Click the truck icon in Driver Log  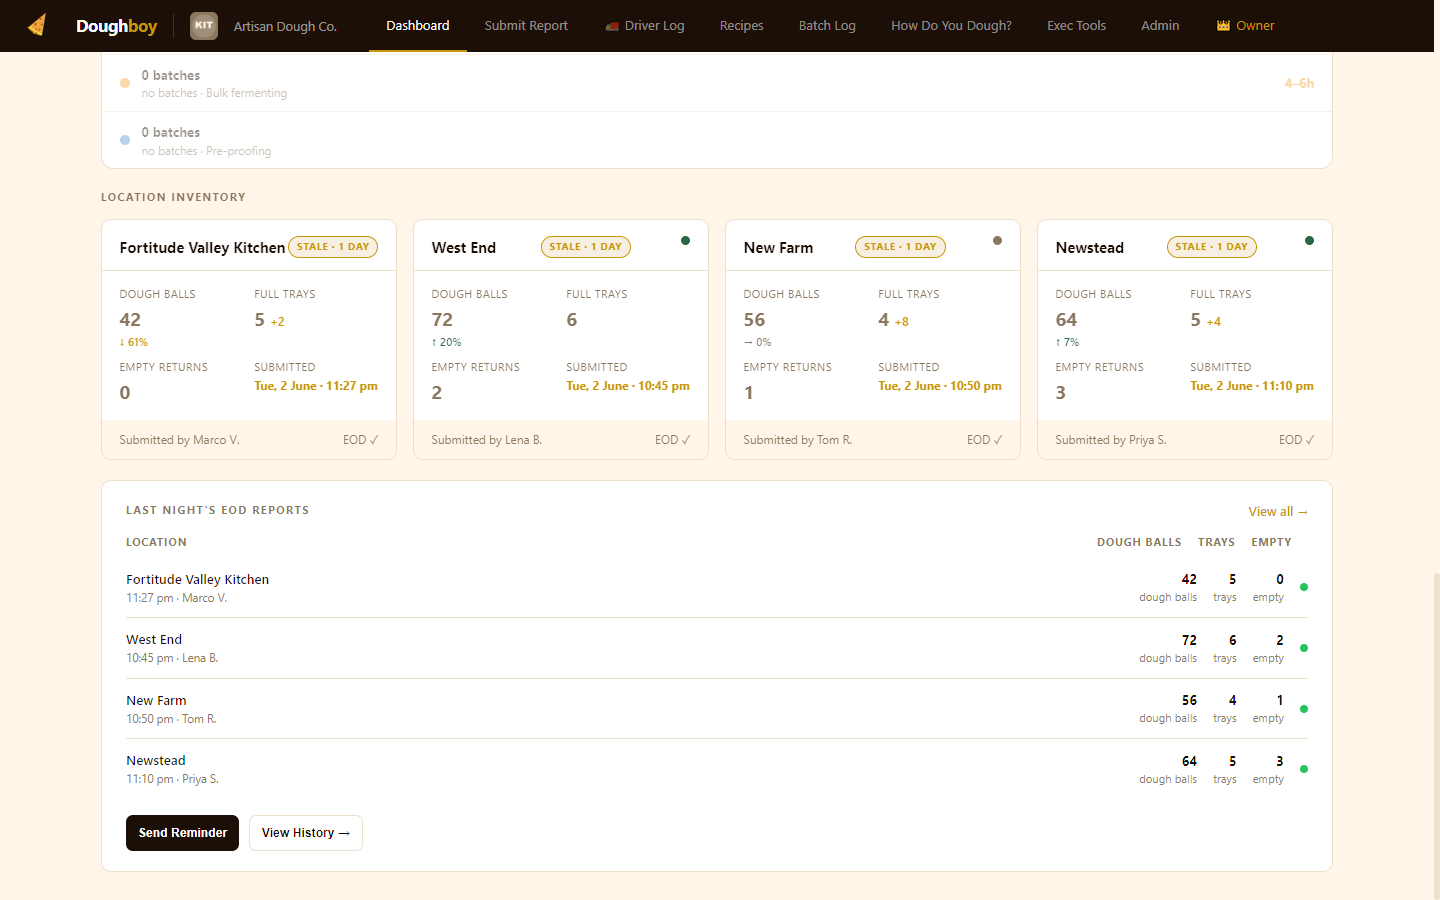tap(612, 27)
